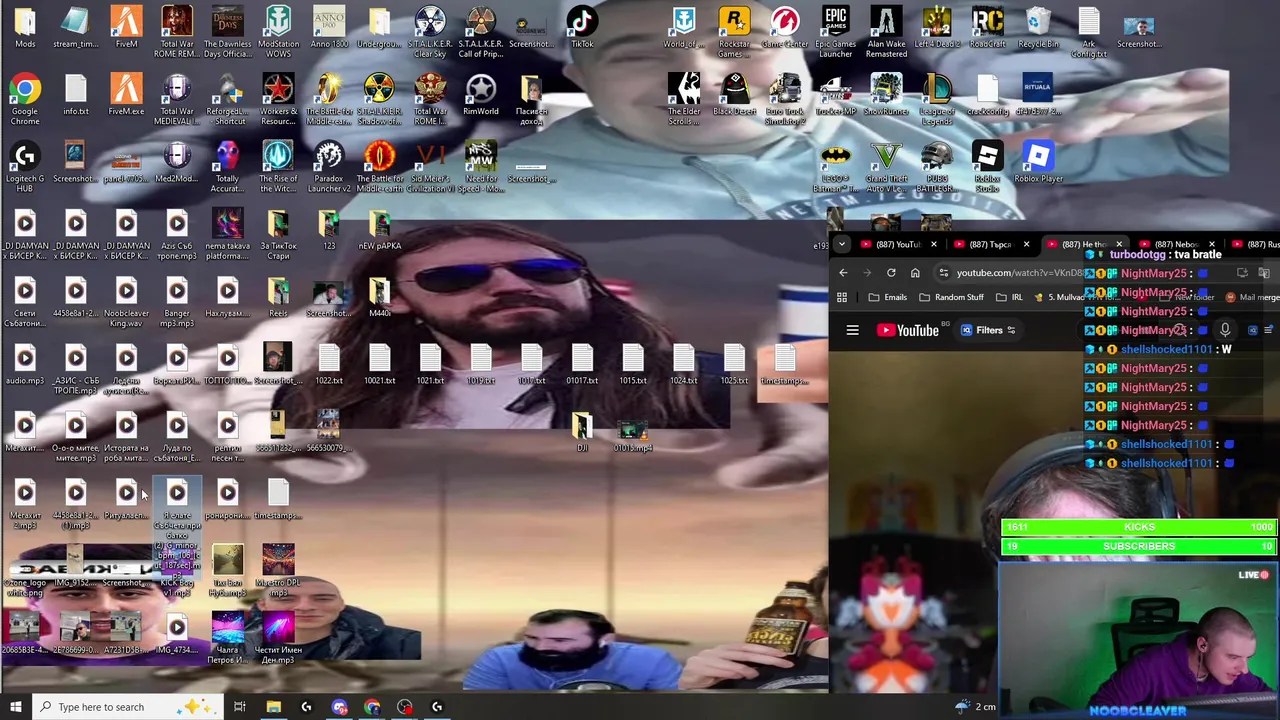
Task: Search YouTube with voice microphone
Action: tap(1225, 330)
